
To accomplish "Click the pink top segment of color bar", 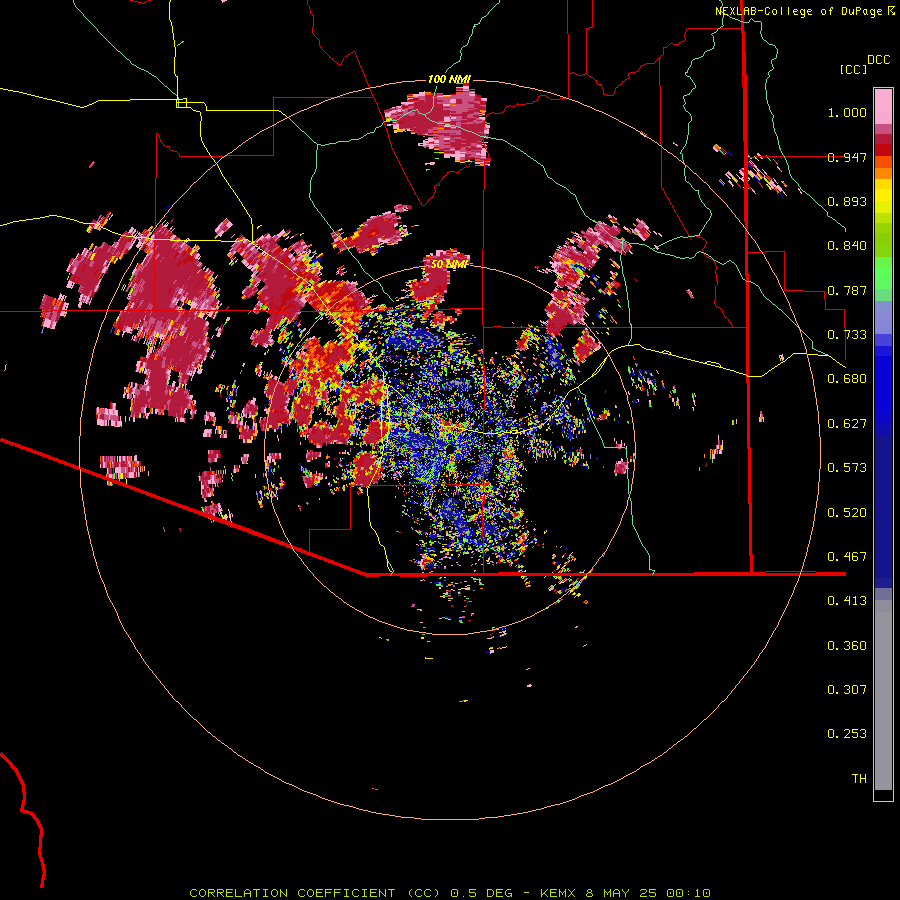I will tap(883, 106).
